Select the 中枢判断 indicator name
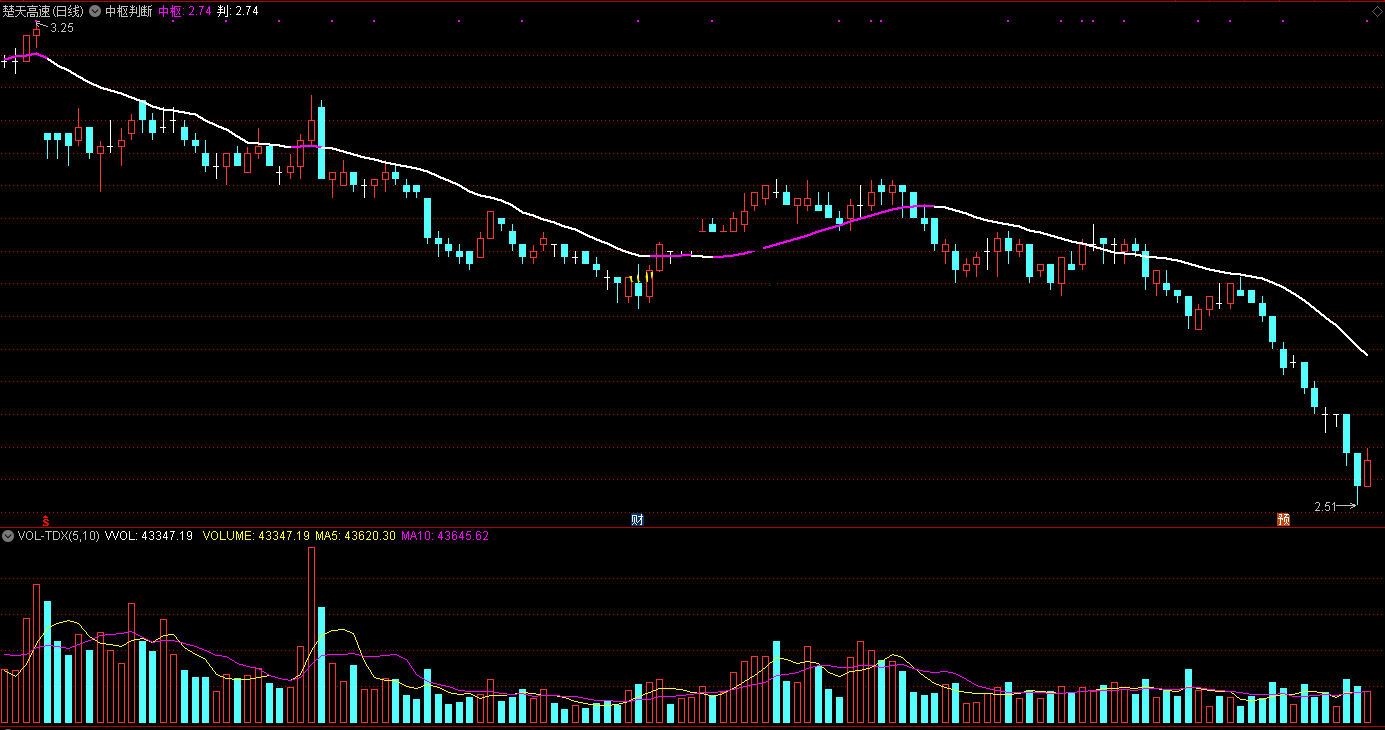Viewport: 1385px width, 730px height. (x=129, y=11)
